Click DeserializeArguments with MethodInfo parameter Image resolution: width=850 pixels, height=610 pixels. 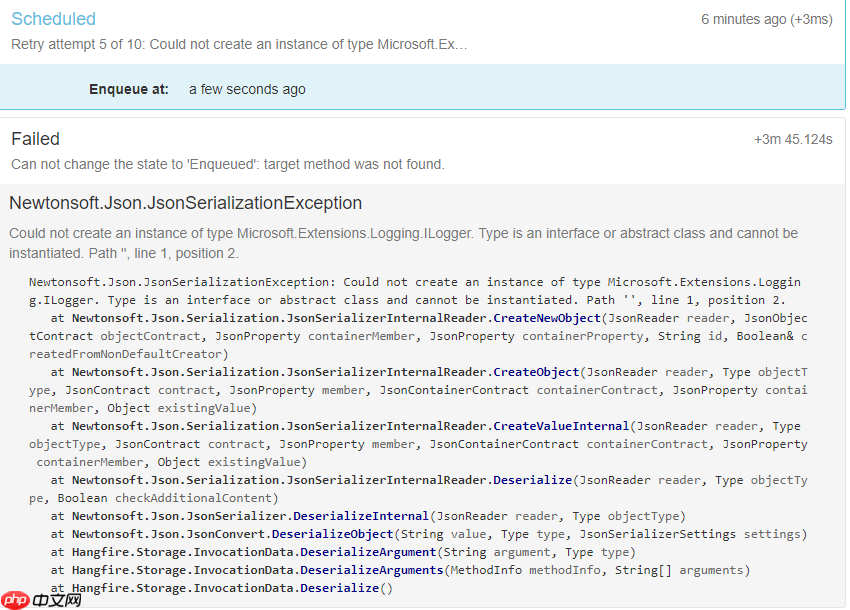coord(372,570)
